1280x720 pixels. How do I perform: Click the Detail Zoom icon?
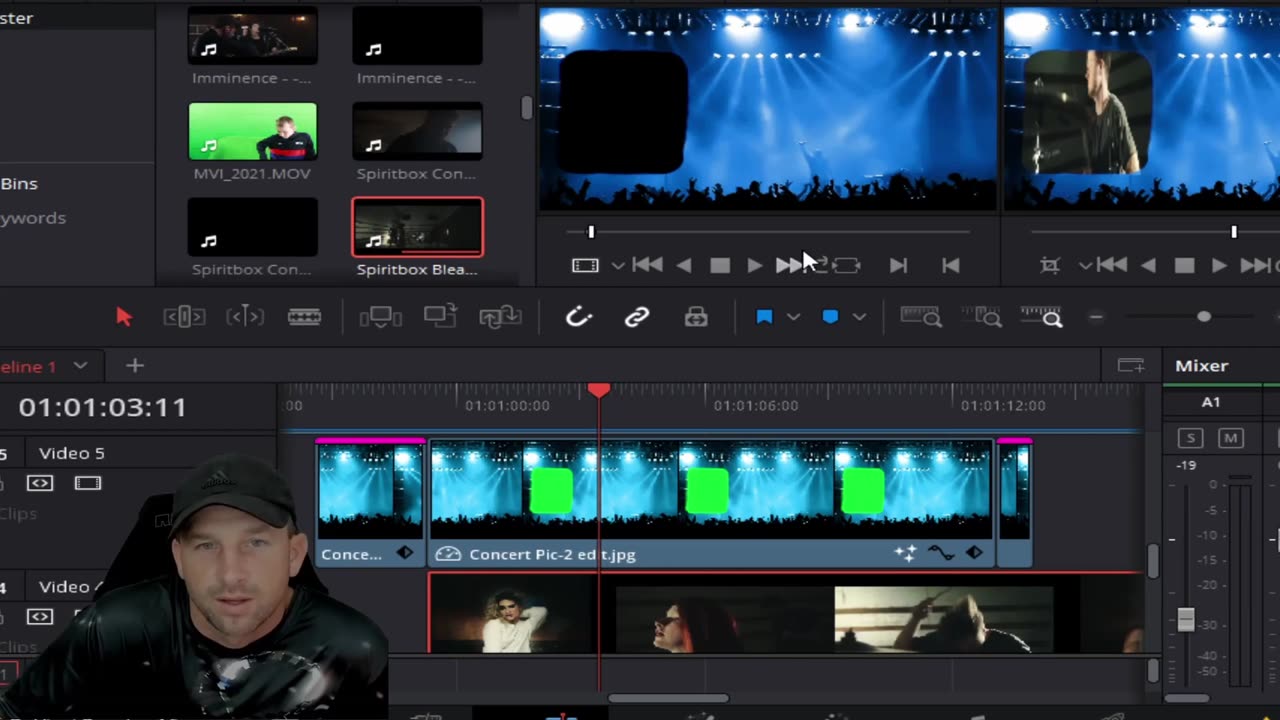click(982, 317)
